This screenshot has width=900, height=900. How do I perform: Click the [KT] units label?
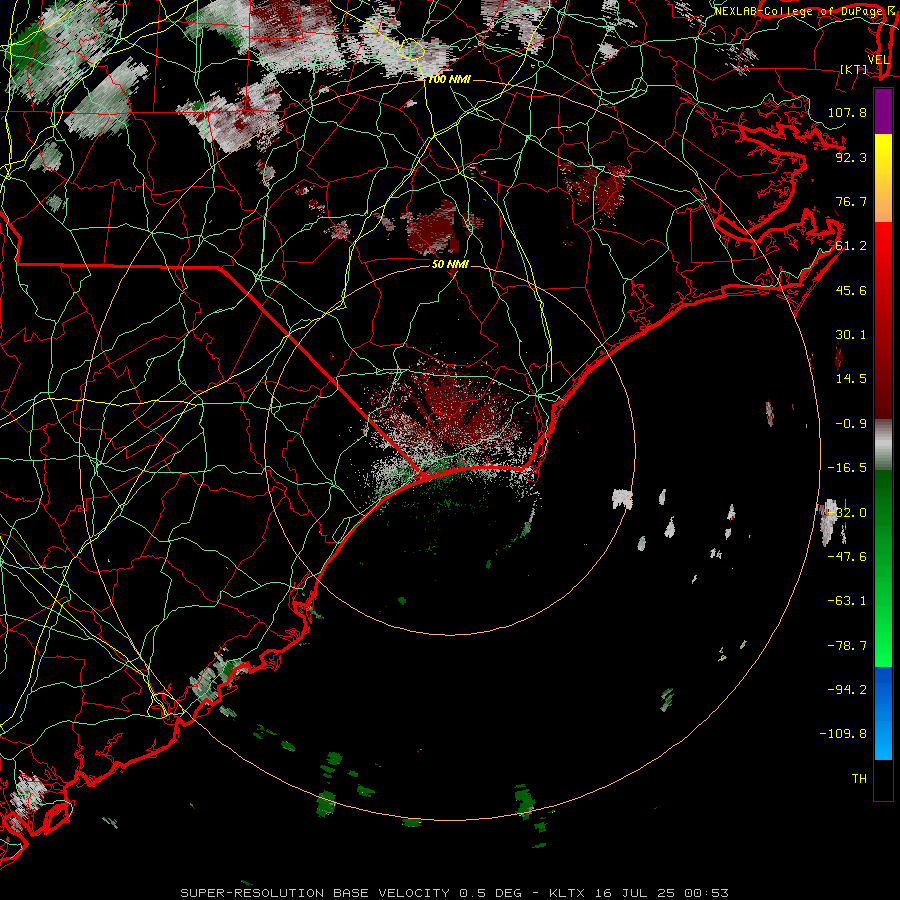point(854,69)
